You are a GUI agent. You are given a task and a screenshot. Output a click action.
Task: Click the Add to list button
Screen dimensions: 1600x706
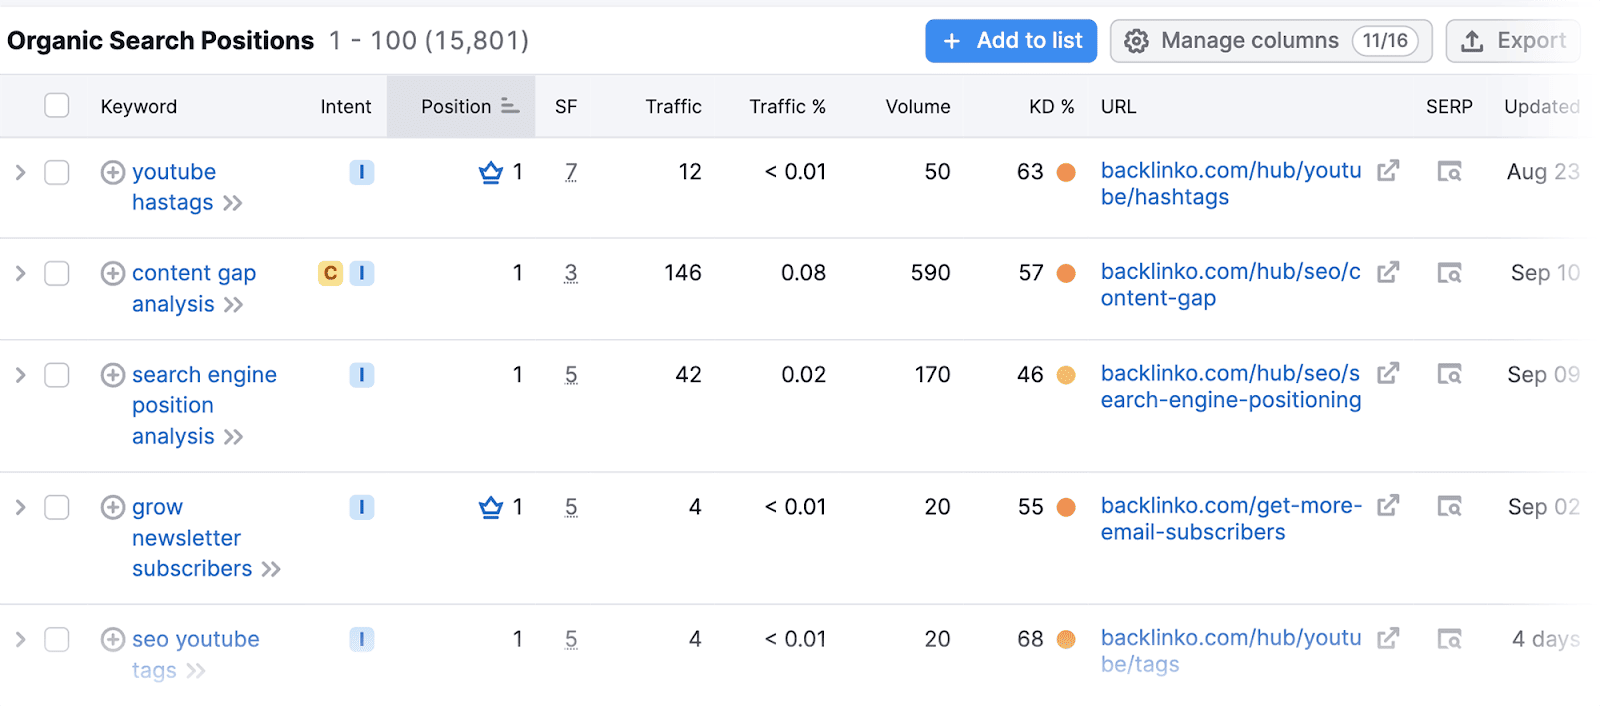coord(1011,41)
